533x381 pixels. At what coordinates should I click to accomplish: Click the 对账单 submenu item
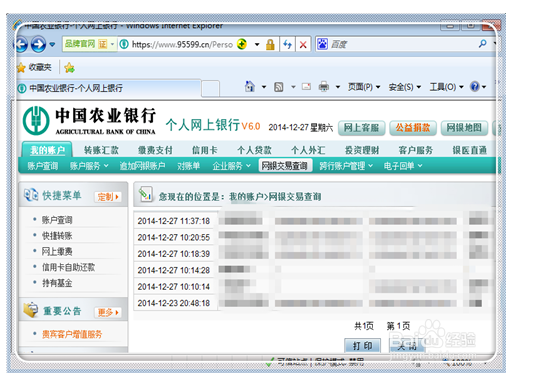(189, 166)
